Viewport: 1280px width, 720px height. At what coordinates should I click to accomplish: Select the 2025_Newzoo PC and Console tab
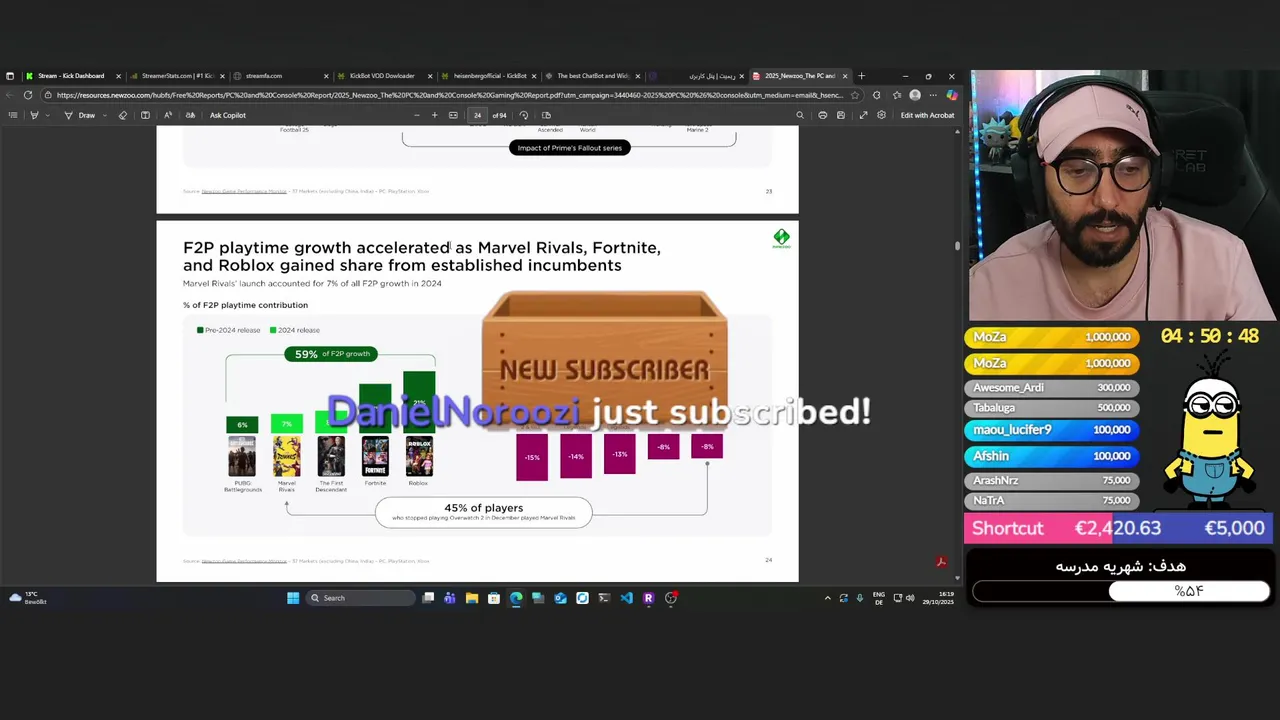pyautogui.click(x=799, y=76)
